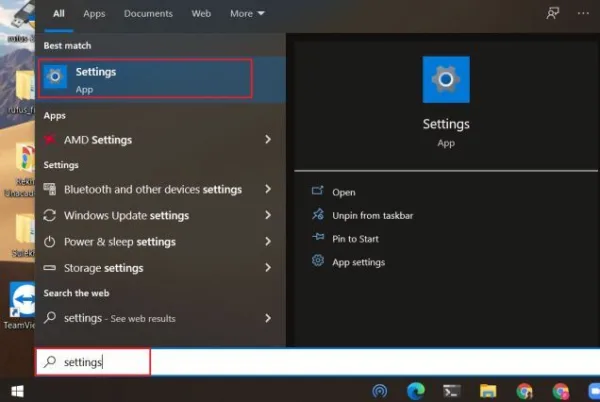The image size is (600, 402).
Task: Click the Power & sleep power icon
Action: 50,242
